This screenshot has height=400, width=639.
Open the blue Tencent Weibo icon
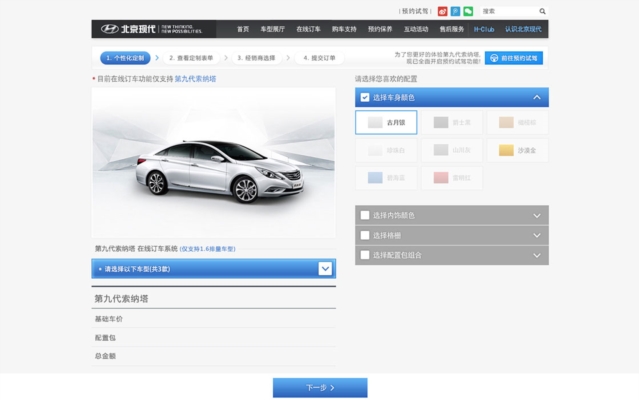(455, 11)
